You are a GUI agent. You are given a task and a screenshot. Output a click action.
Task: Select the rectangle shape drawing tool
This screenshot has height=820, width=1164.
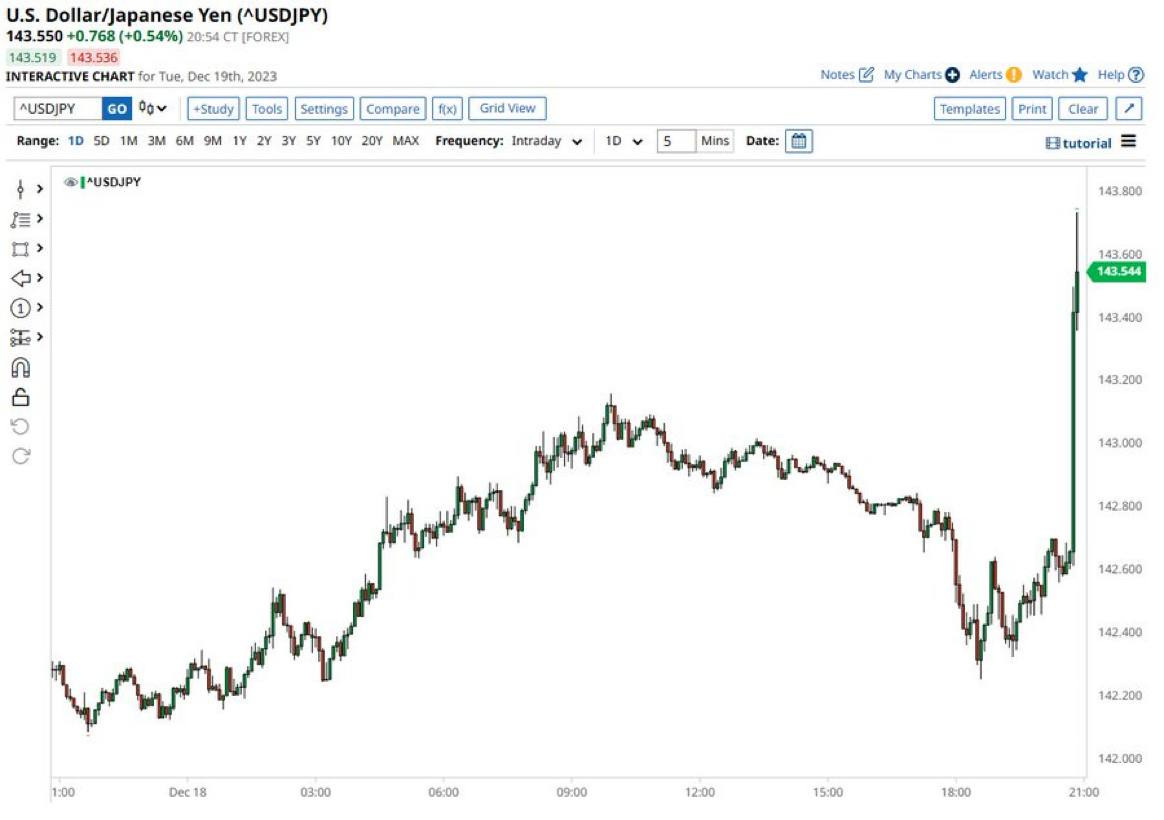coord(20,249)
